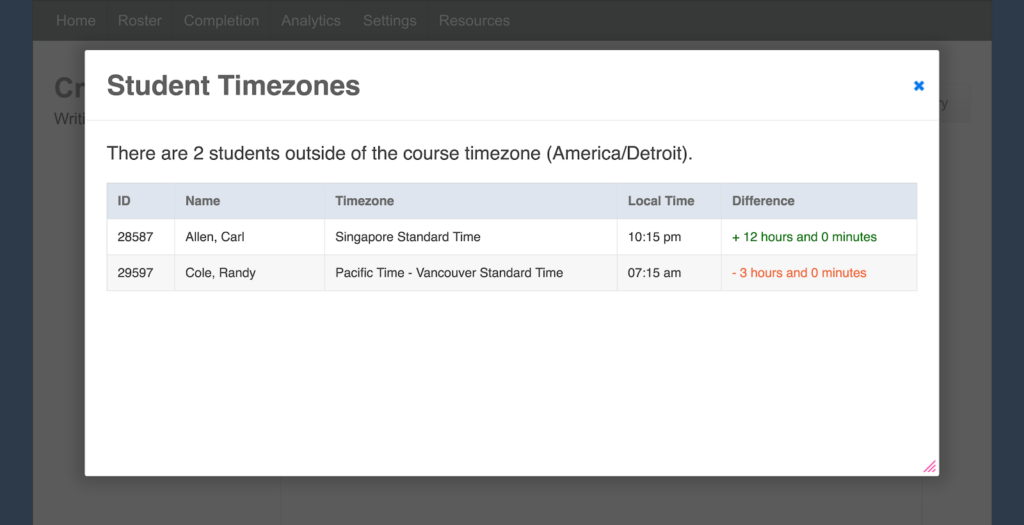The width and height of the screenshot is (1024, 525).
Task: Click the name Cole, Randy
Action: (x=220, y=273)
